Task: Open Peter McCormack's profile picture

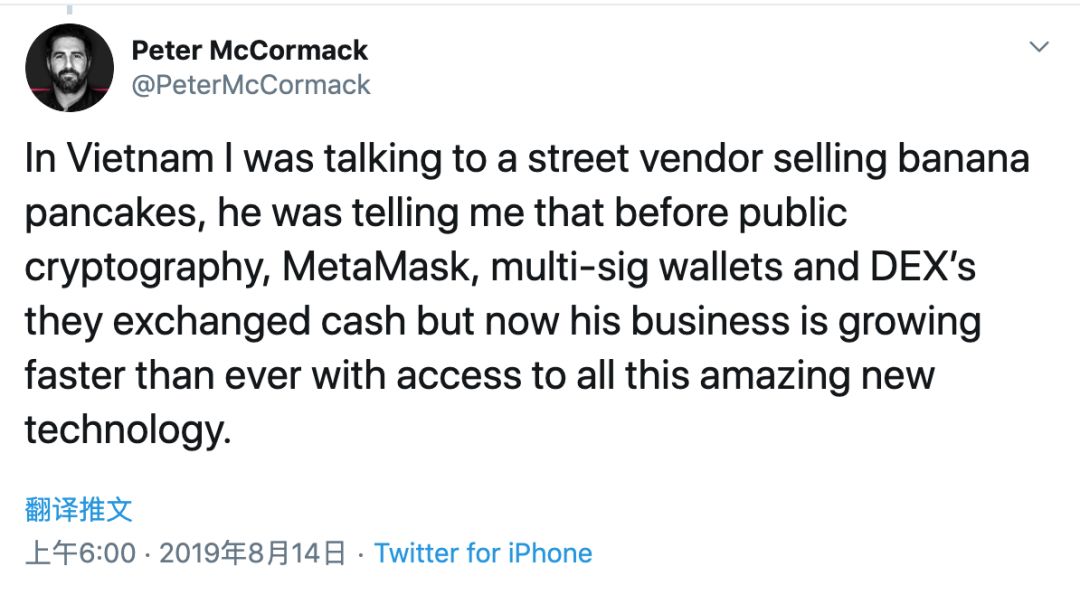Action: pyautogui.click(x=69, y=67)
